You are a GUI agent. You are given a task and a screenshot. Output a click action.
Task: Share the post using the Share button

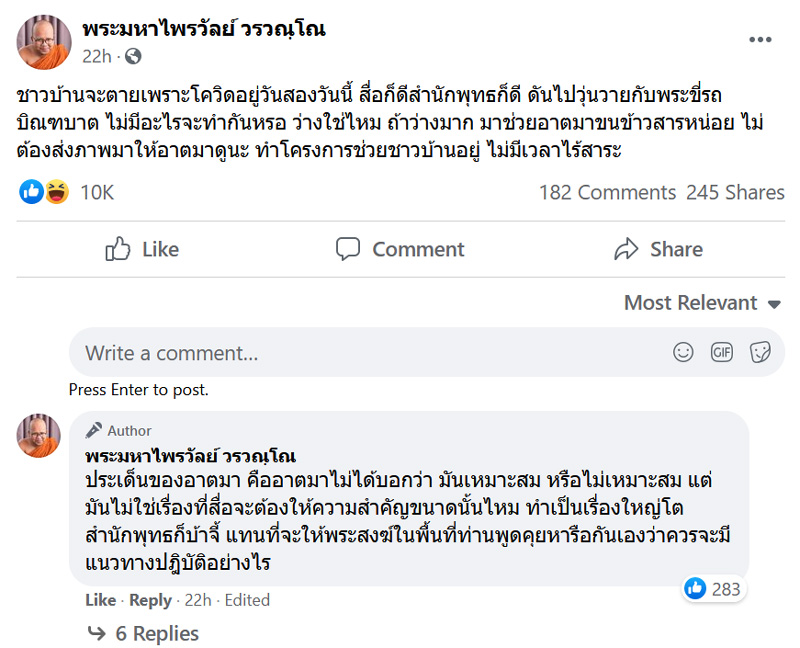658,249
